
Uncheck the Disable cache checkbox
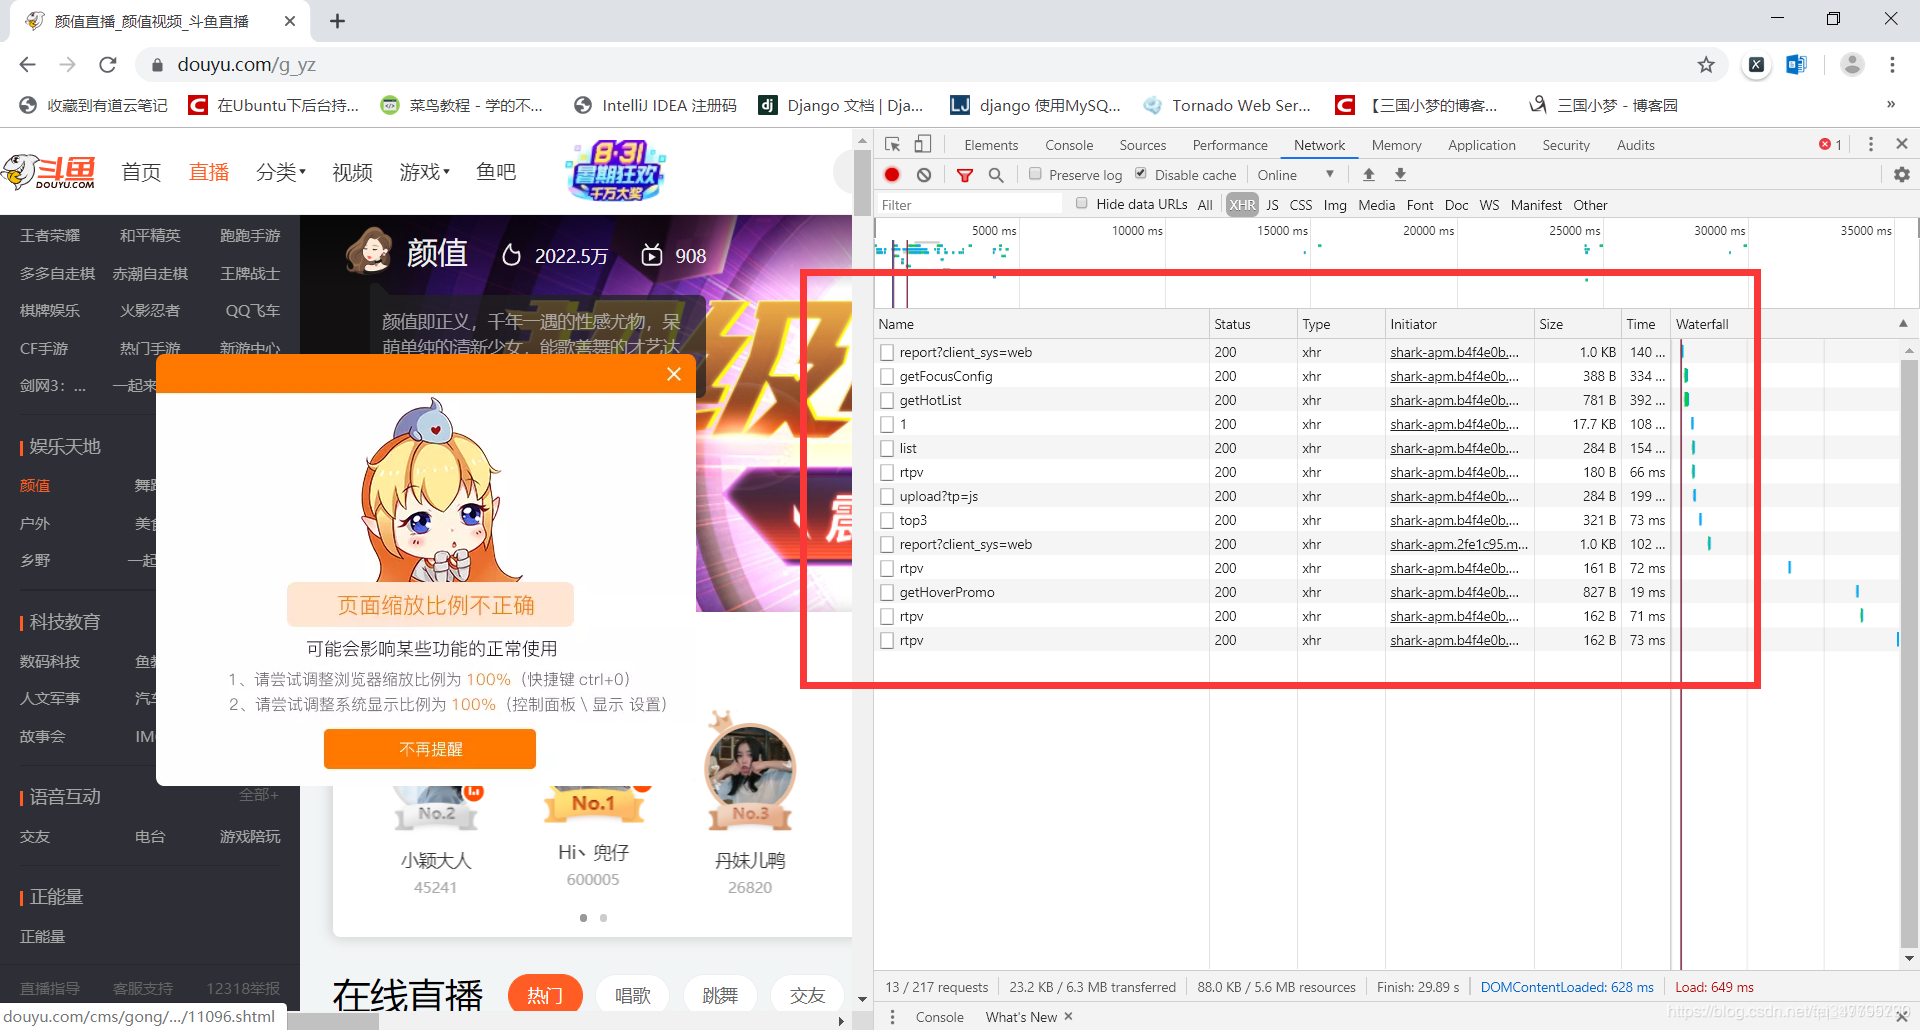[1141, 173]
